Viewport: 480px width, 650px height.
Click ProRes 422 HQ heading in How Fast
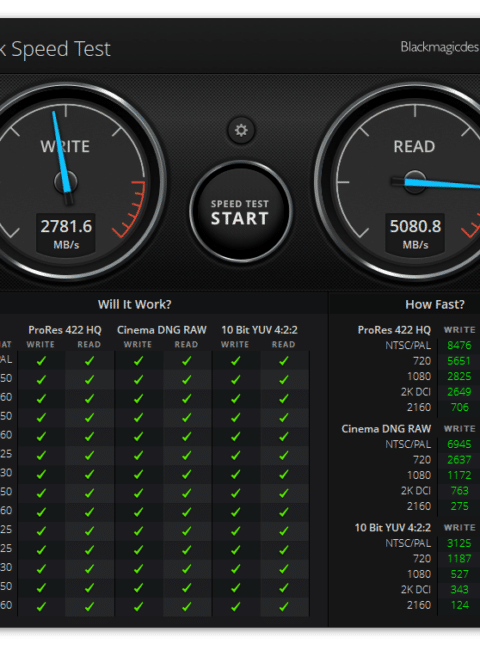tap(394, 330)
